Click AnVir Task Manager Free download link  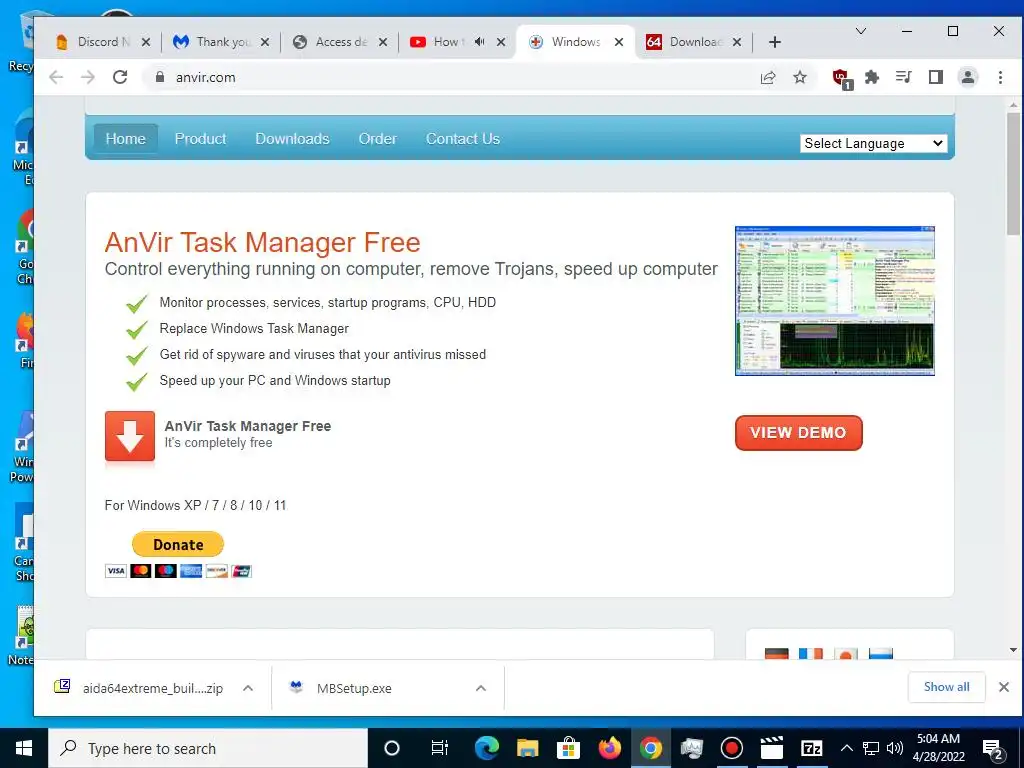pos(248,426)
